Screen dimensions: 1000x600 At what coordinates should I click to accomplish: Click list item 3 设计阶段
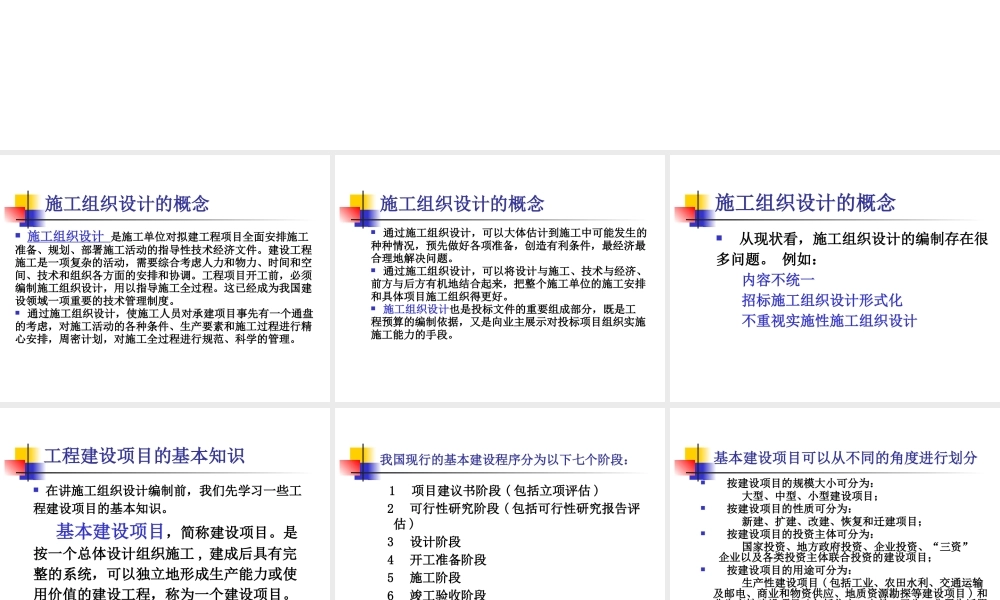coord(423,541)
